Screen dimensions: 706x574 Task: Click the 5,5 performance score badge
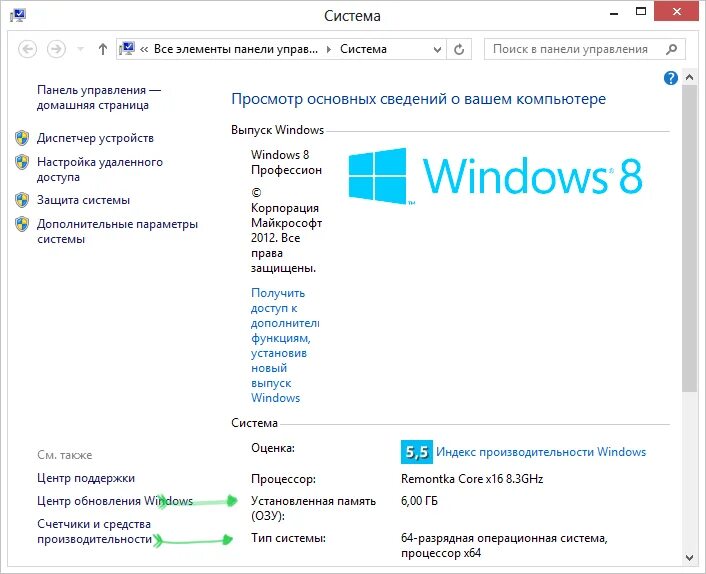pos(416,452)
